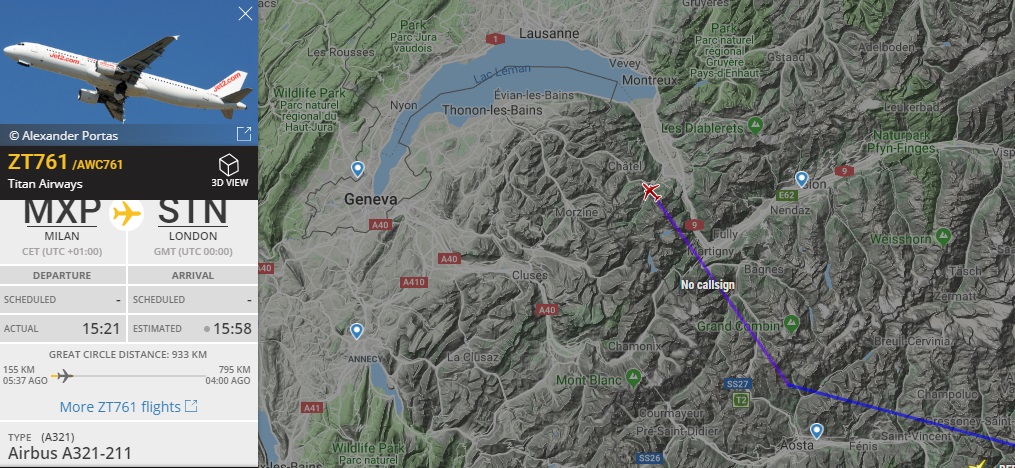The width and height of the screenshot is (1015, 468).
Task: Close the flight details panel
Action: click(245, 14)
